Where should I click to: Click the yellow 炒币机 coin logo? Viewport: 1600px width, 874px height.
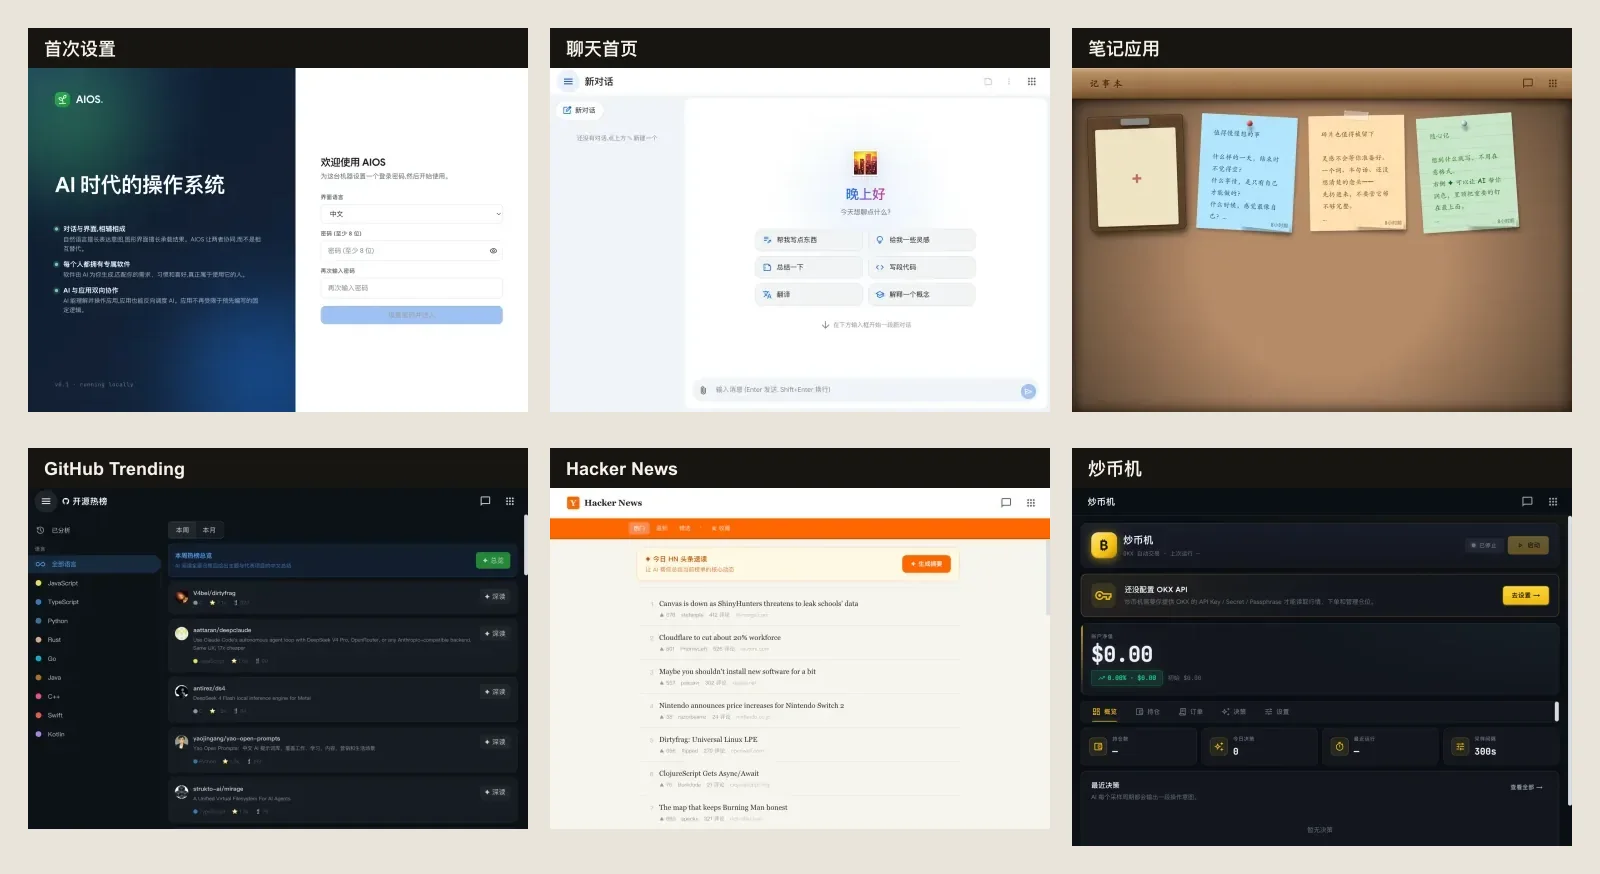point(1103,545)
